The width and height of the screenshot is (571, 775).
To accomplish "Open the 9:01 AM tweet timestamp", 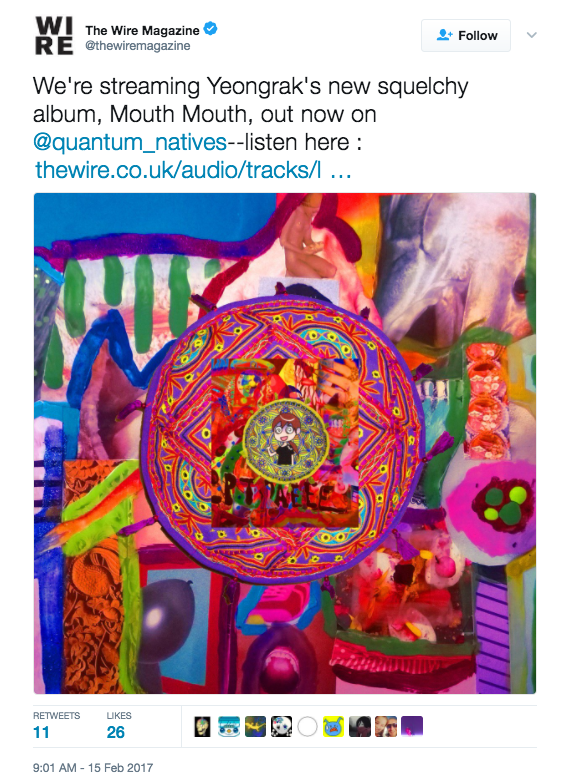I will (93, 768).
